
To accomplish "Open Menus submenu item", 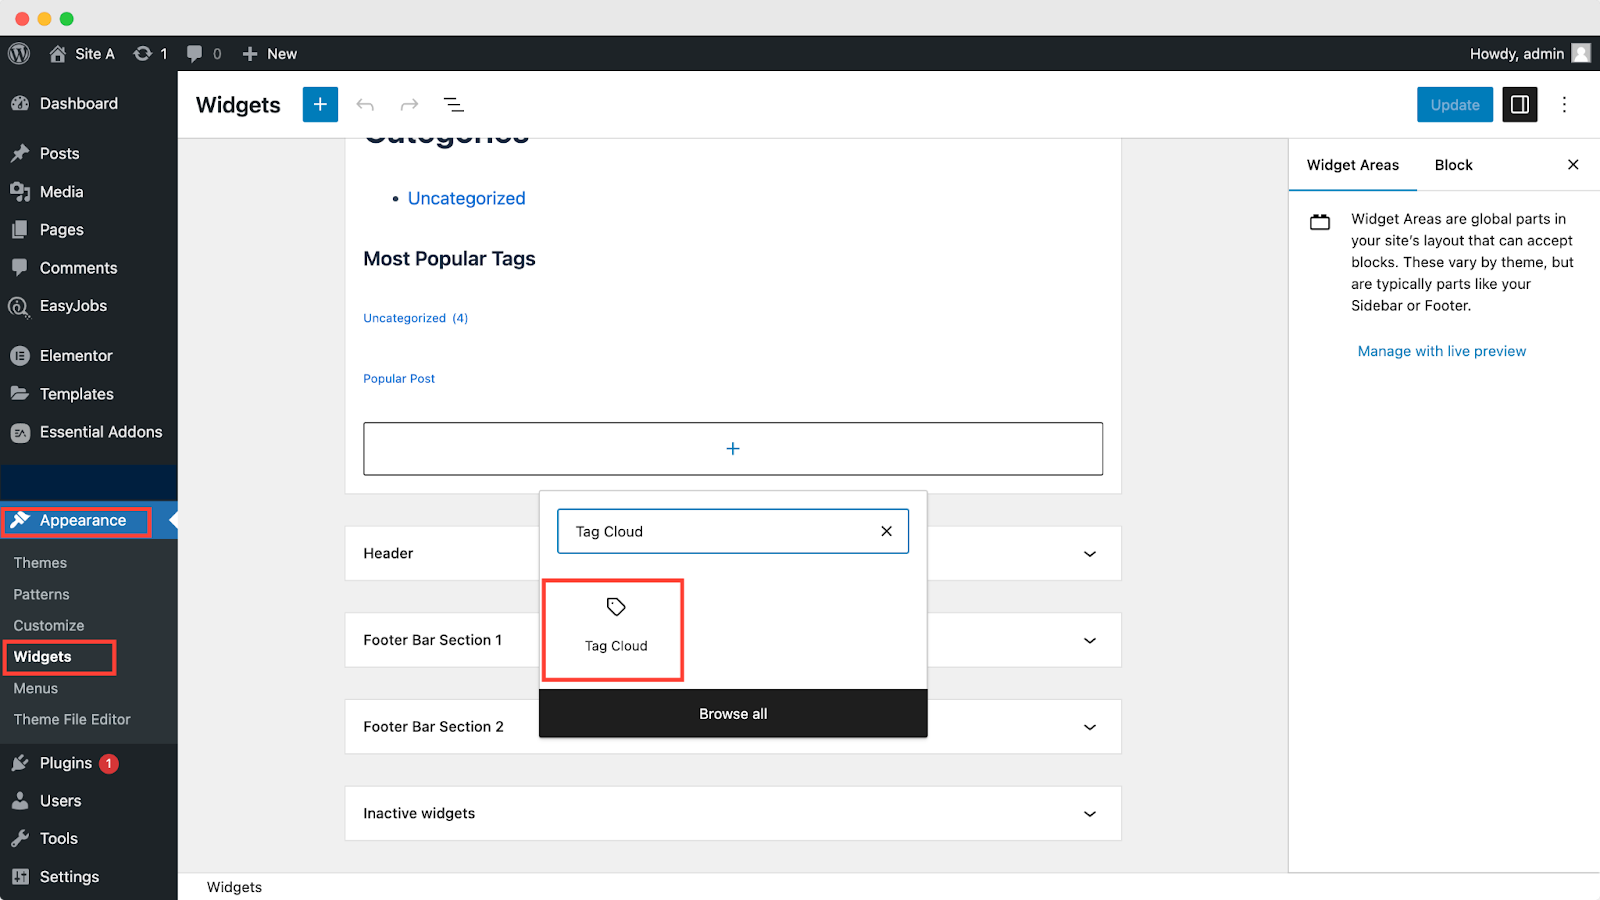I will (35, 688).
